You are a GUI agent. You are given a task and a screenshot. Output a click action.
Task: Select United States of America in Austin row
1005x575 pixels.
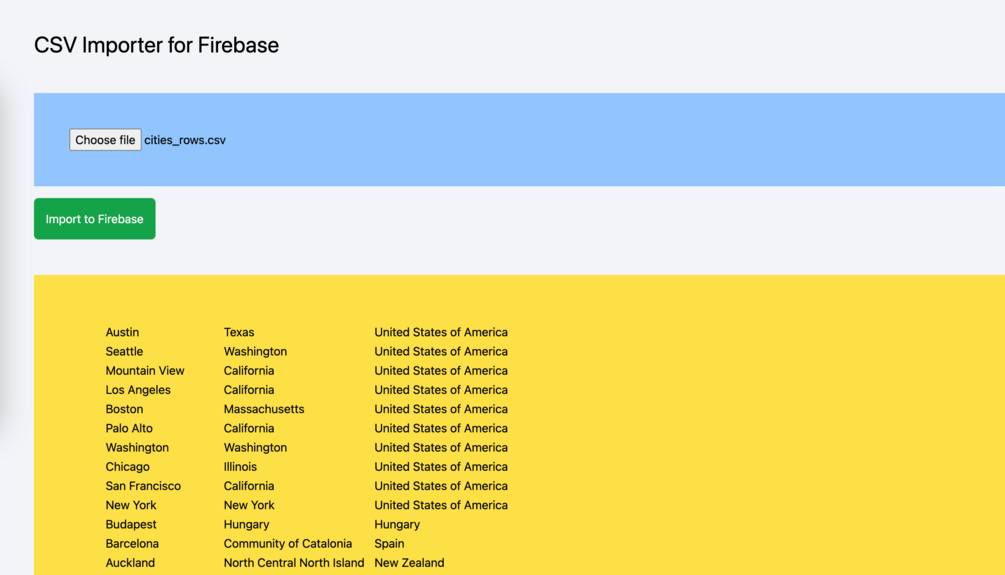441,332
